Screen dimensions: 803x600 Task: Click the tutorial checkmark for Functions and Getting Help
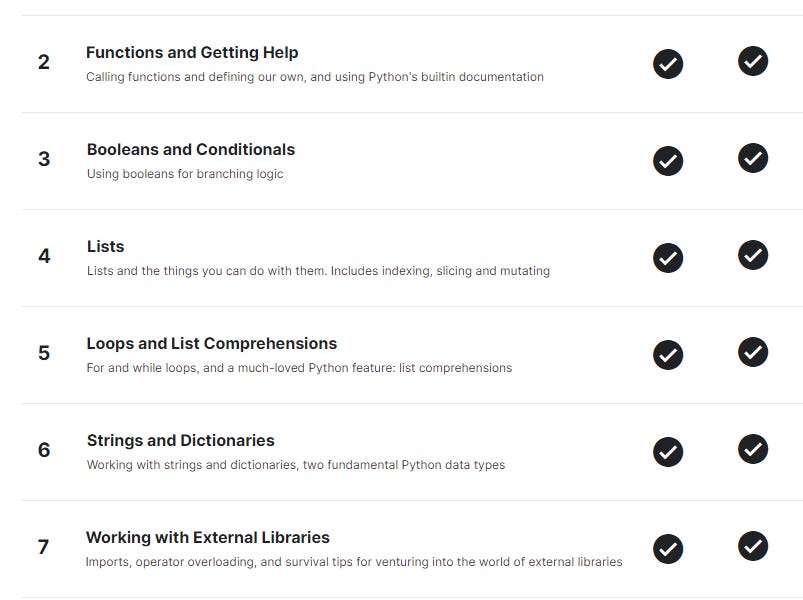(x=667, y=64)
